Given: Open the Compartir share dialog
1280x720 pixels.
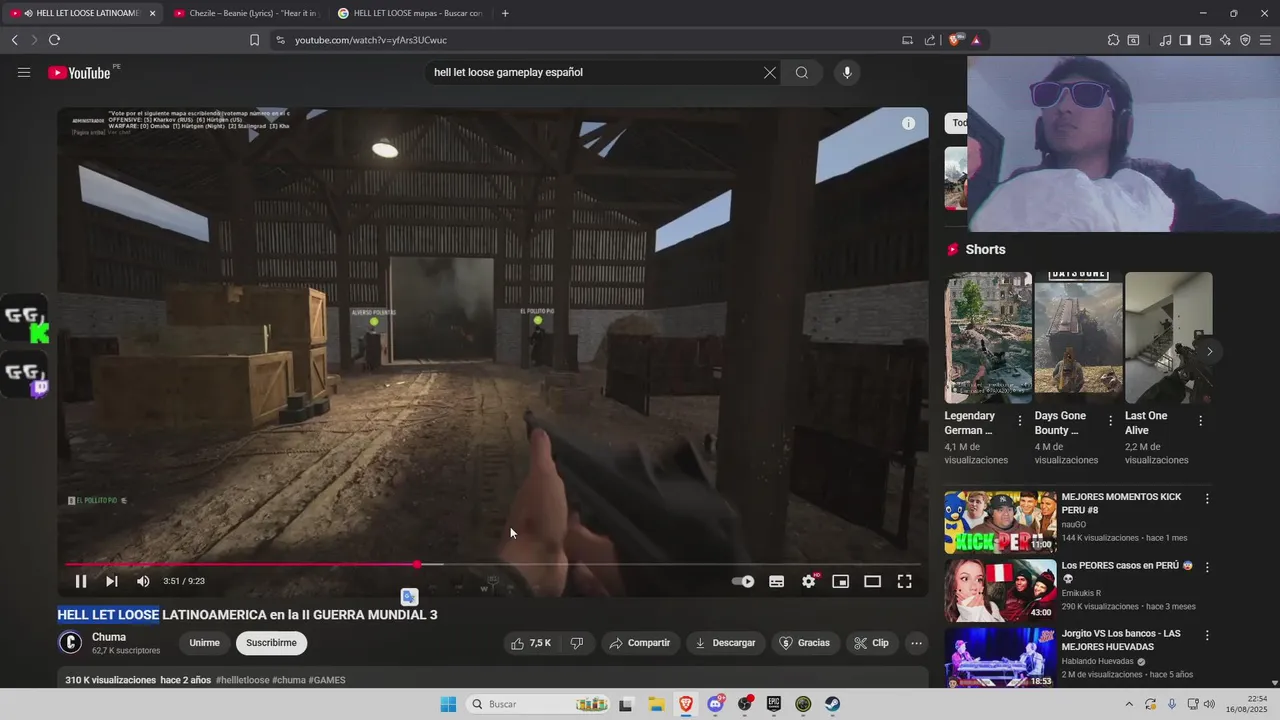Looking at the screenshot, I should click(x=640, y=643).
